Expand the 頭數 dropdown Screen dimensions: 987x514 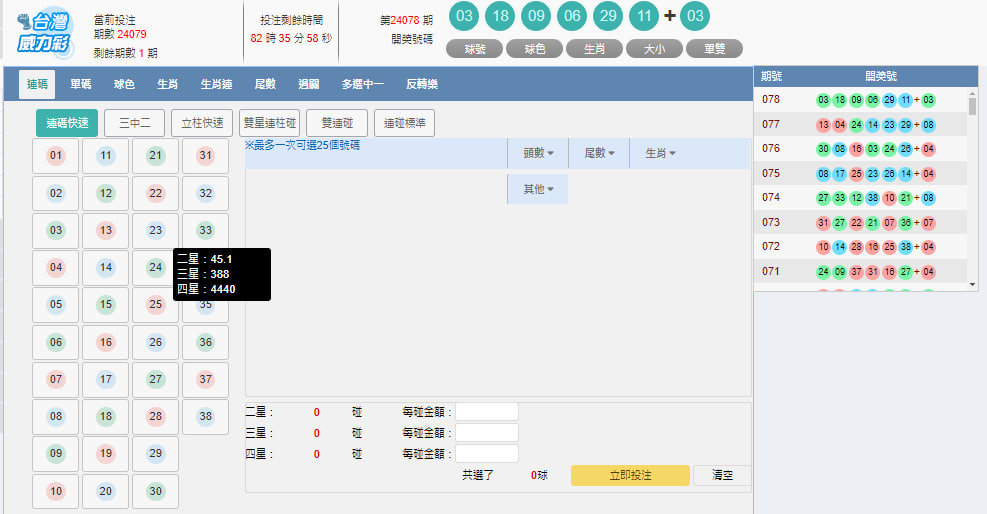tap(538, 153)
